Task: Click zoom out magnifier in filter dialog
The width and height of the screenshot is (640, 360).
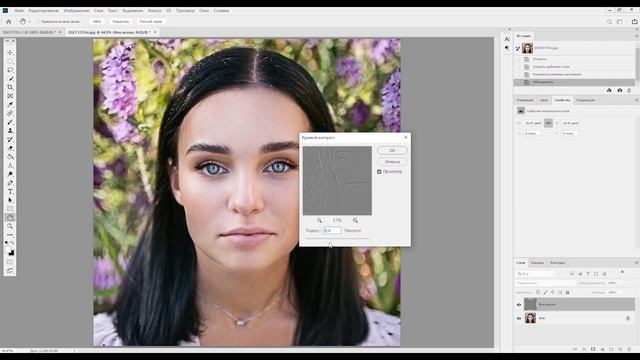Action: [x=319, y=220]
